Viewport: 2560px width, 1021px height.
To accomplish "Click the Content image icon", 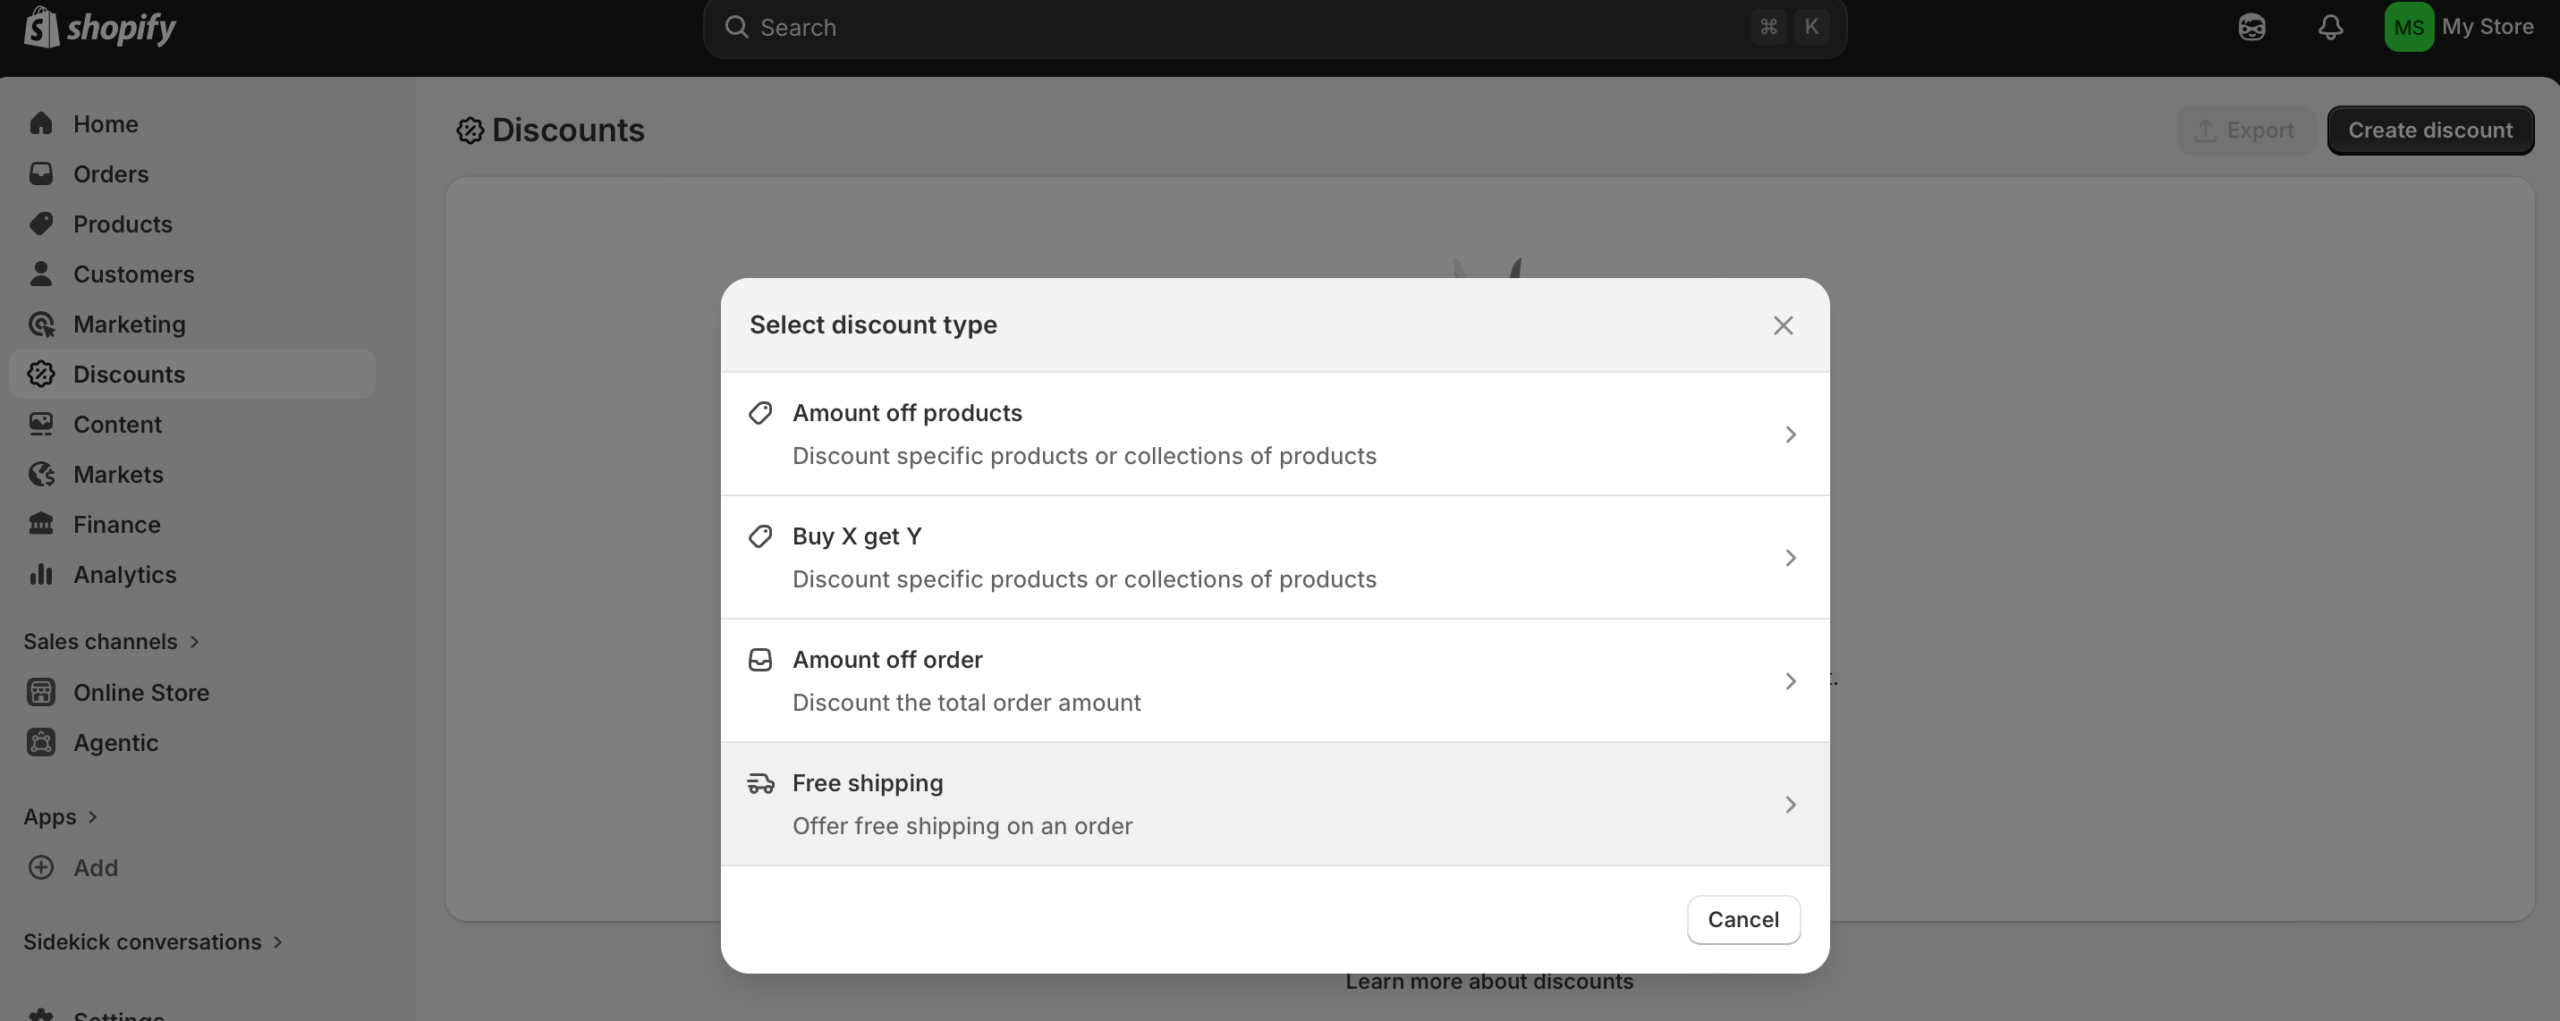I will 41,424.
